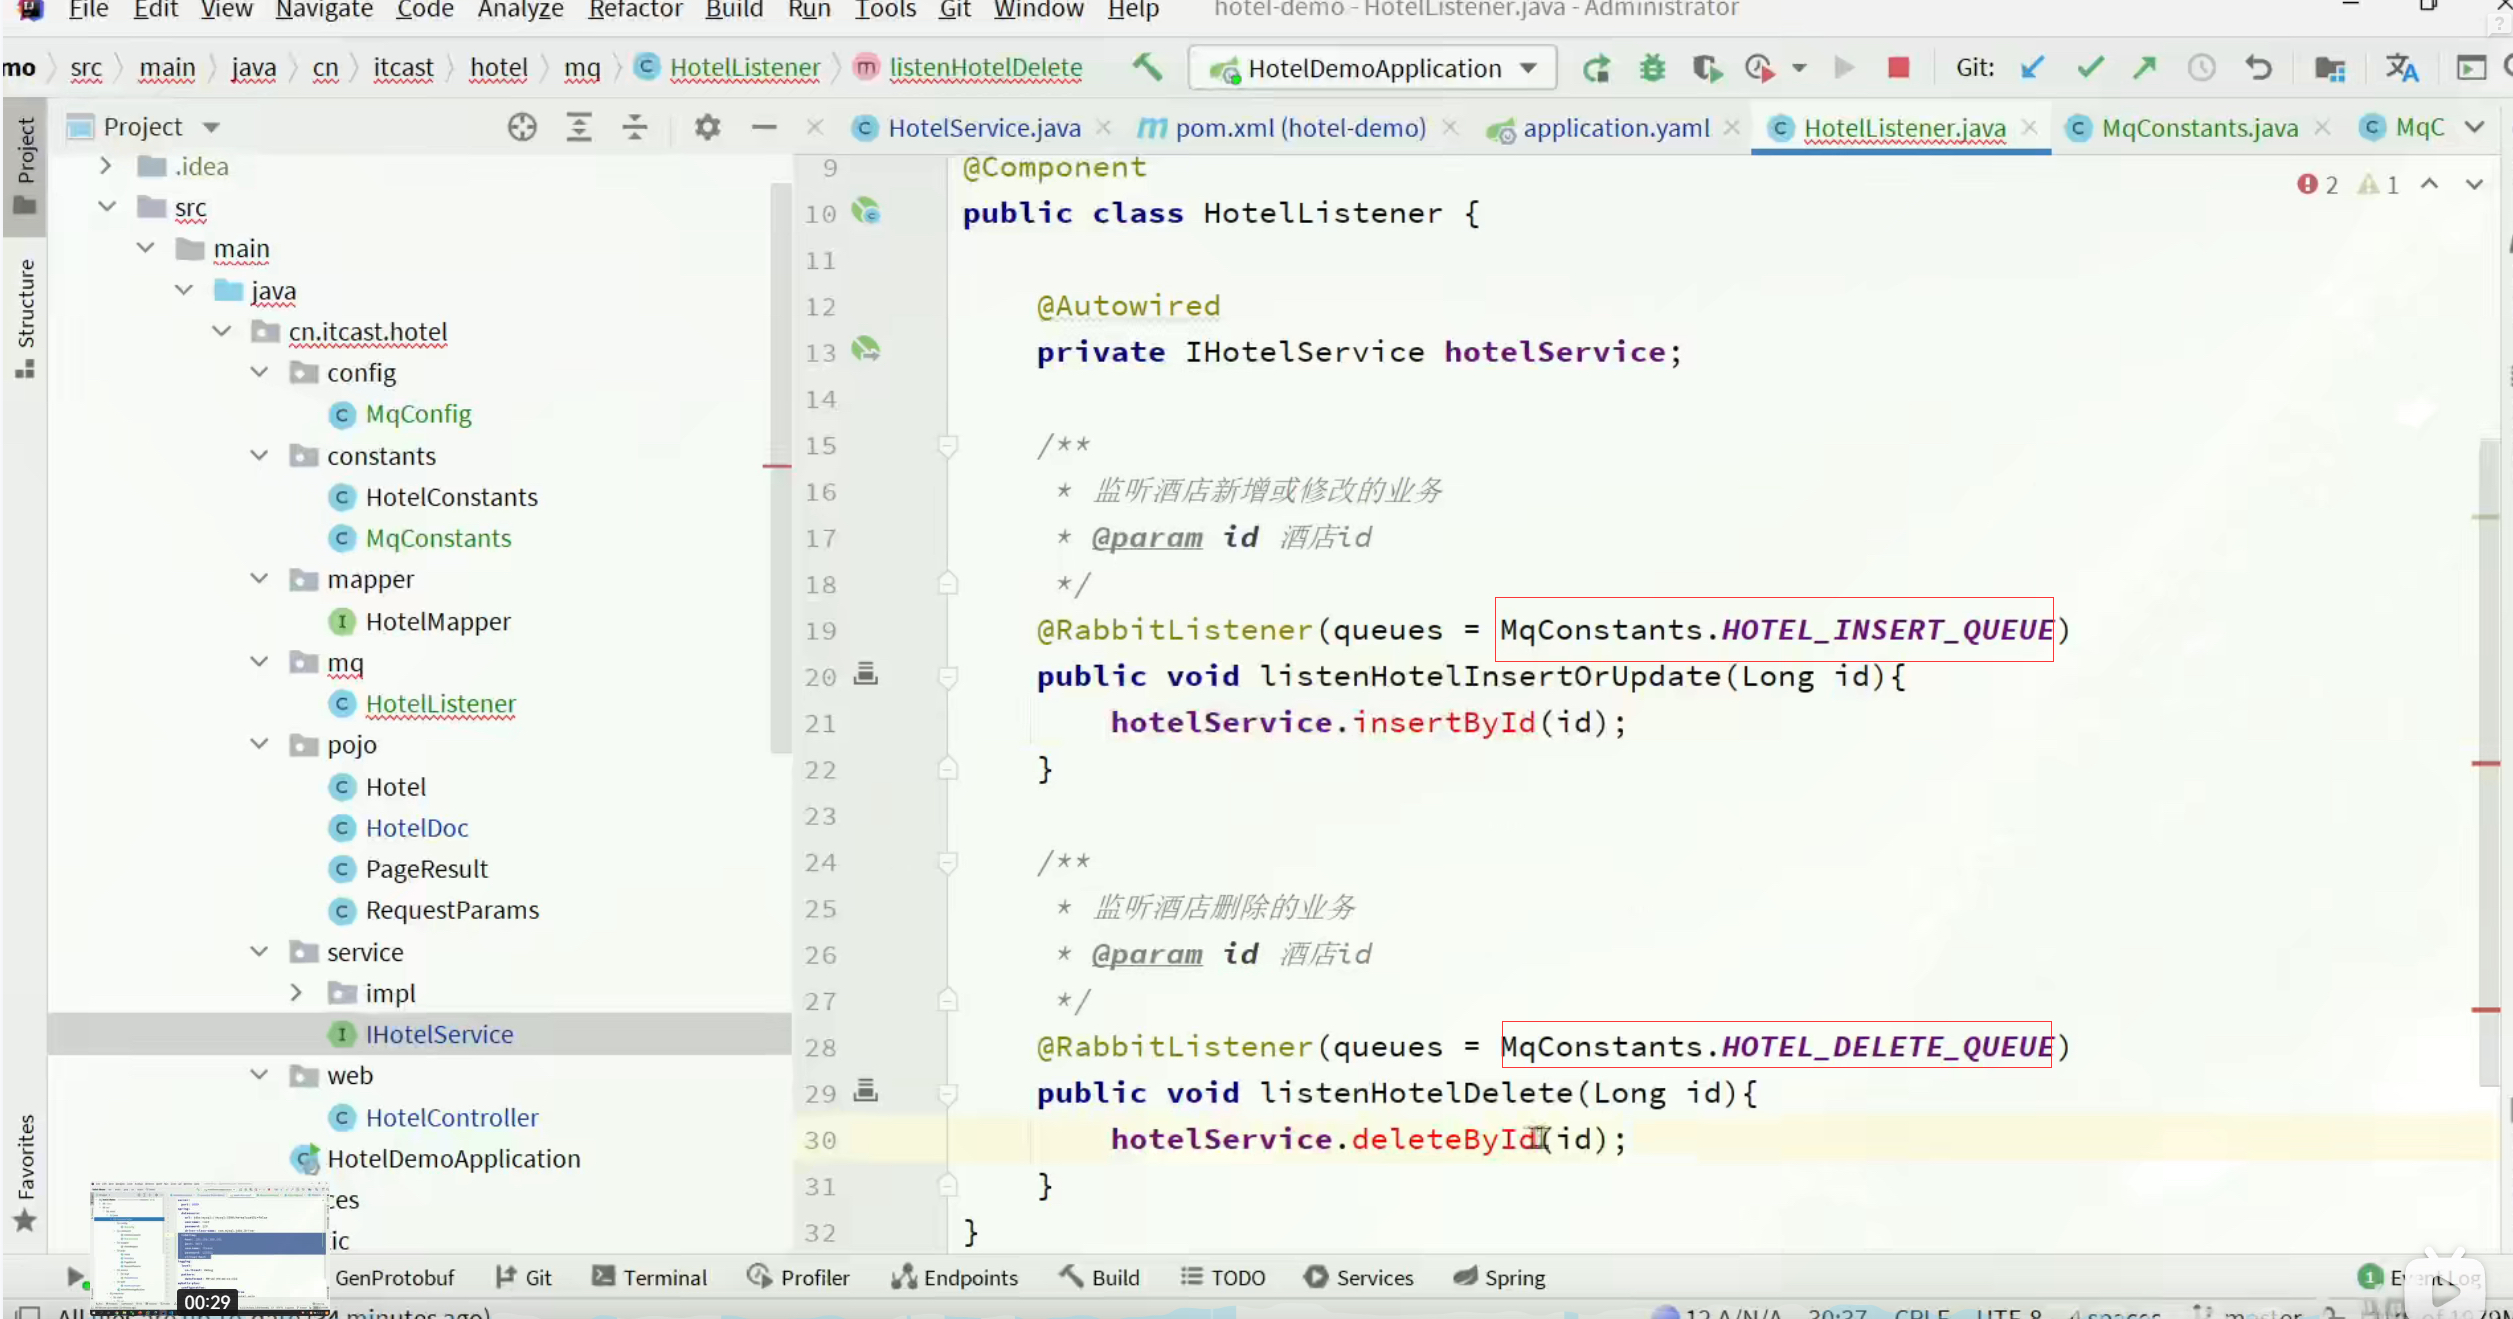Open the HotelController class in the project tree
Screen dimensions: 2513x1319
tap(451, 1117)
